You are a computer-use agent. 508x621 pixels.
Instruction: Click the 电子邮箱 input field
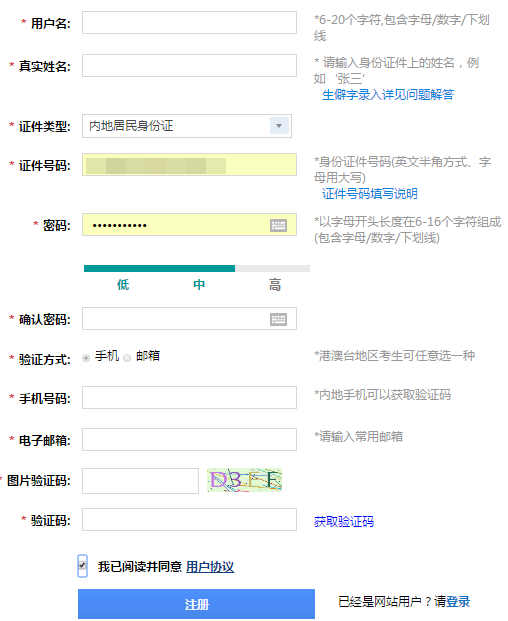click(189, 439)
